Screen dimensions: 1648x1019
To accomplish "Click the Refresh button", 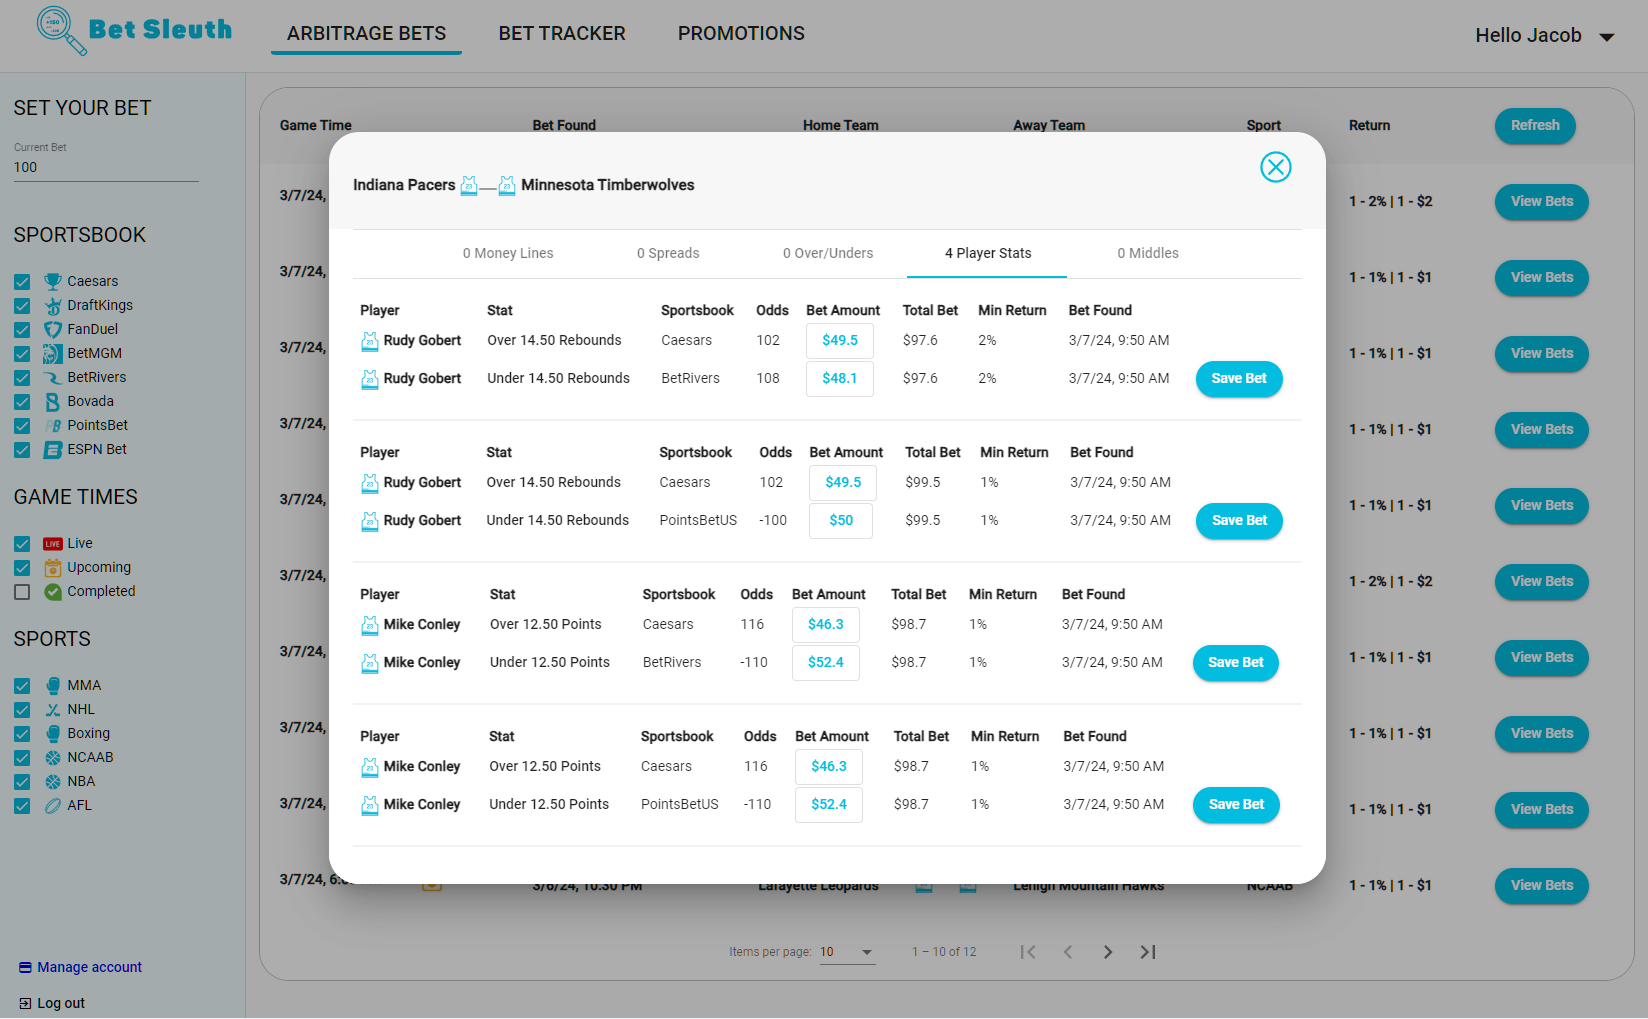I will pyautogui.click(x=1535, y=126).
